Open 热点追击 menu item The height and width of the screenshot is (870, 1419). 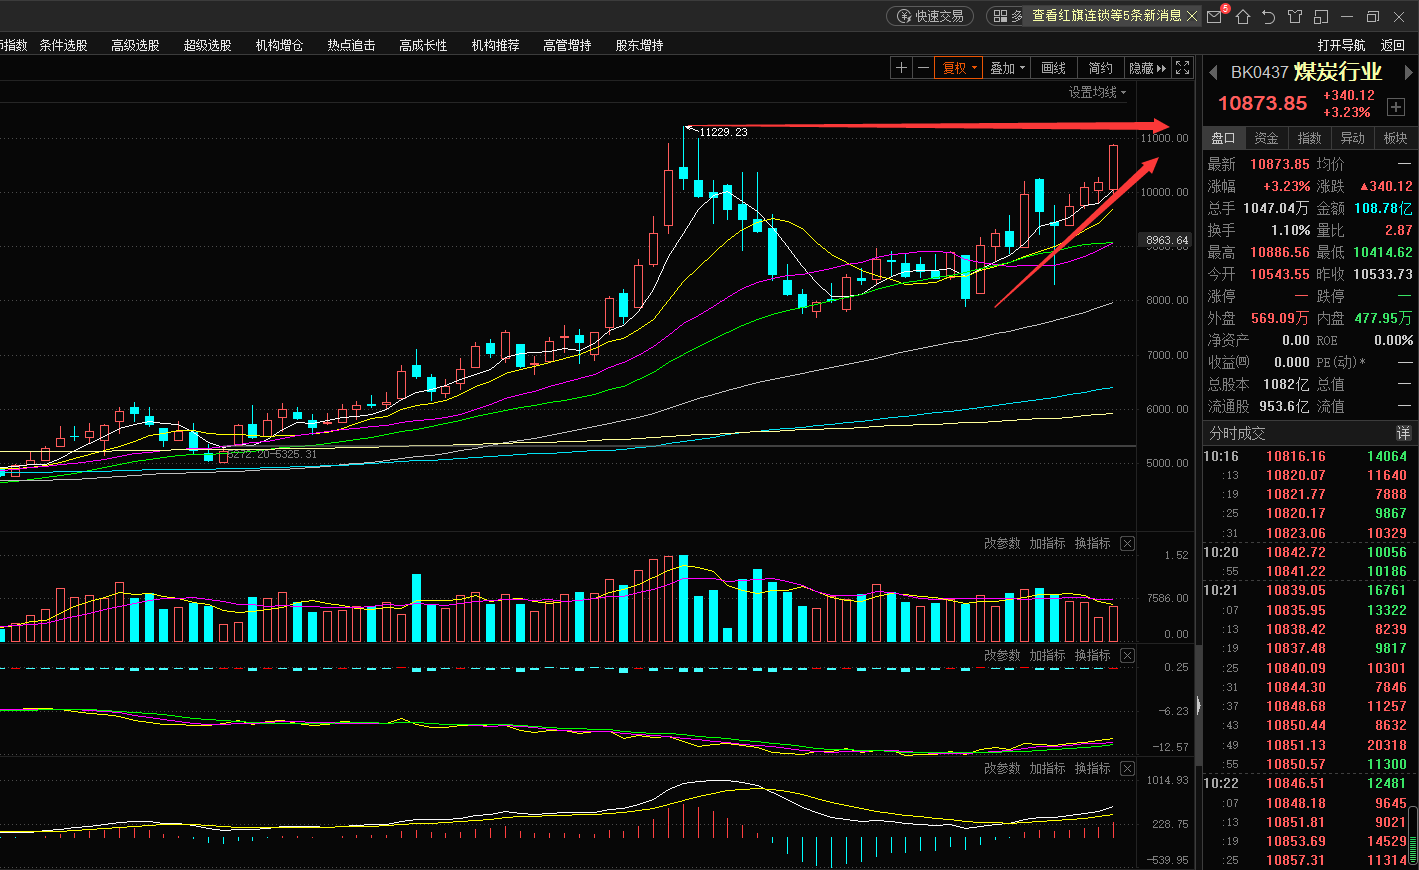coord(352,45)
